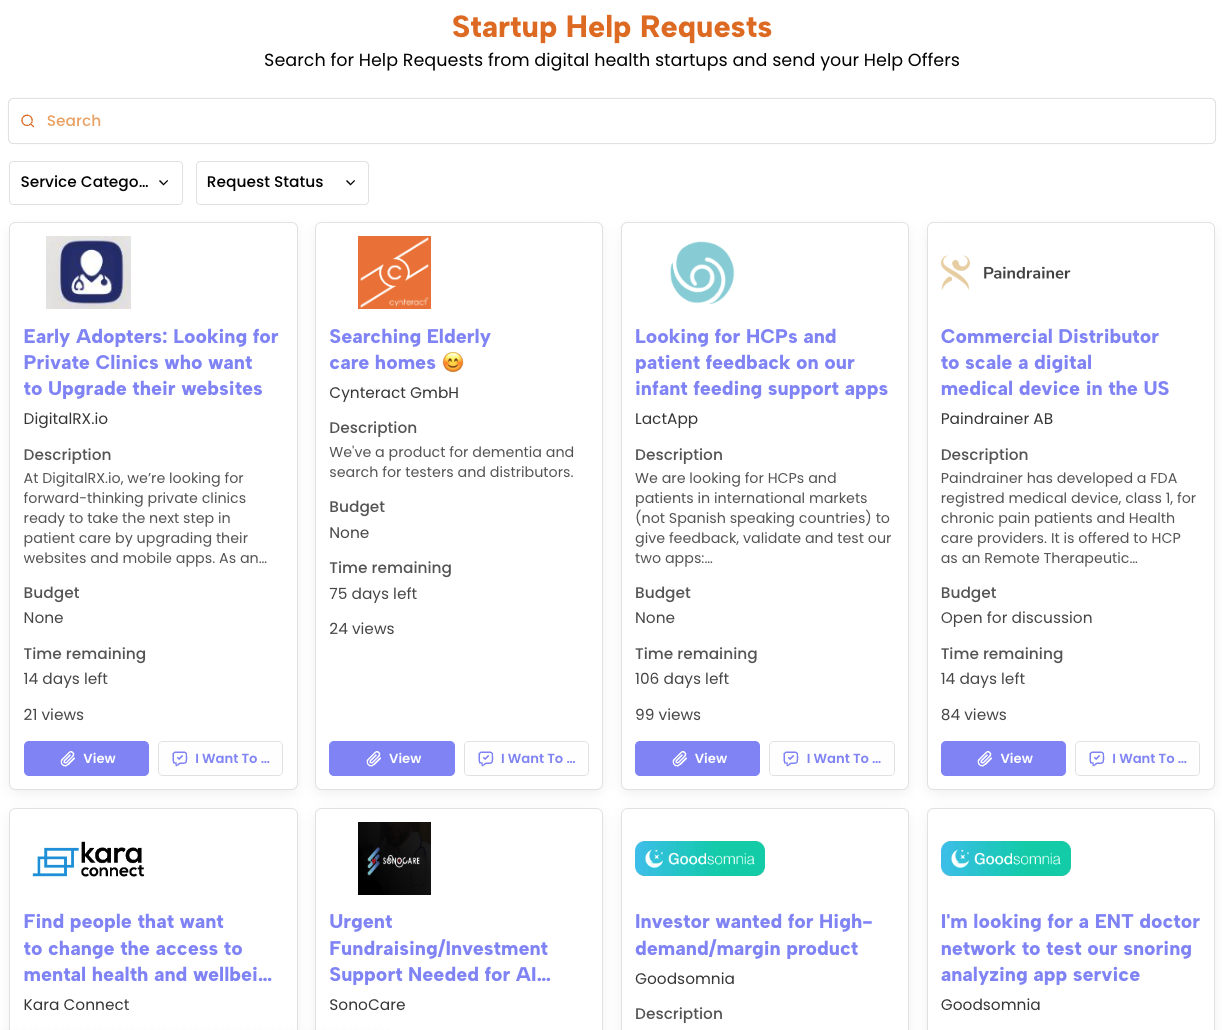
Task: Click the Goodsomnia logo on ENT doctor card
Action: point(1005,858)
